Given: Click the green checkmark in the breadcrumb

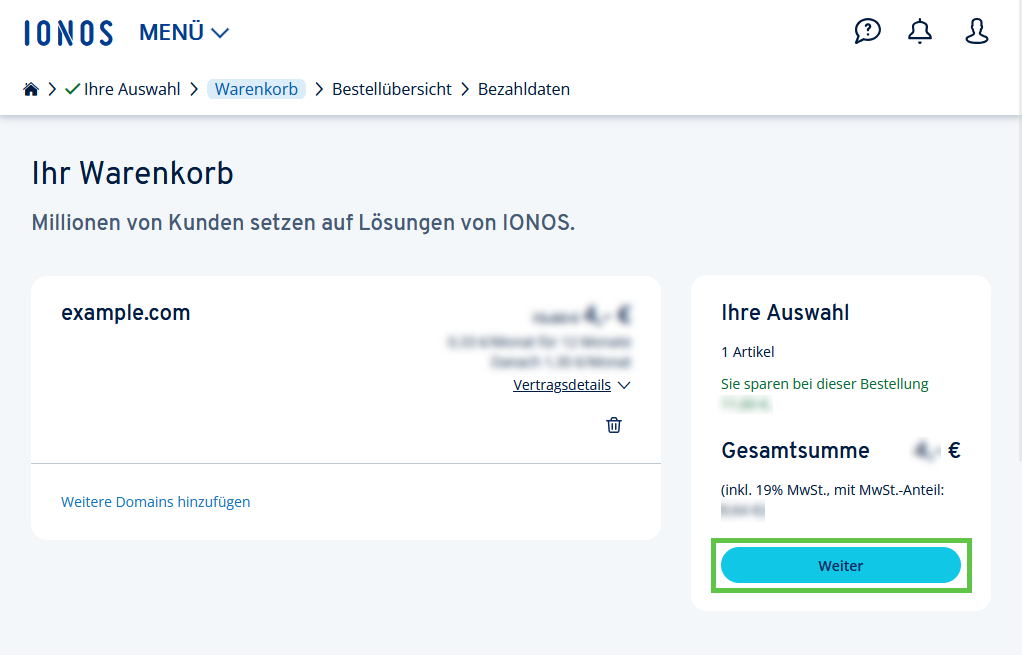Looking at the screenshot, I should pos(72,89).
